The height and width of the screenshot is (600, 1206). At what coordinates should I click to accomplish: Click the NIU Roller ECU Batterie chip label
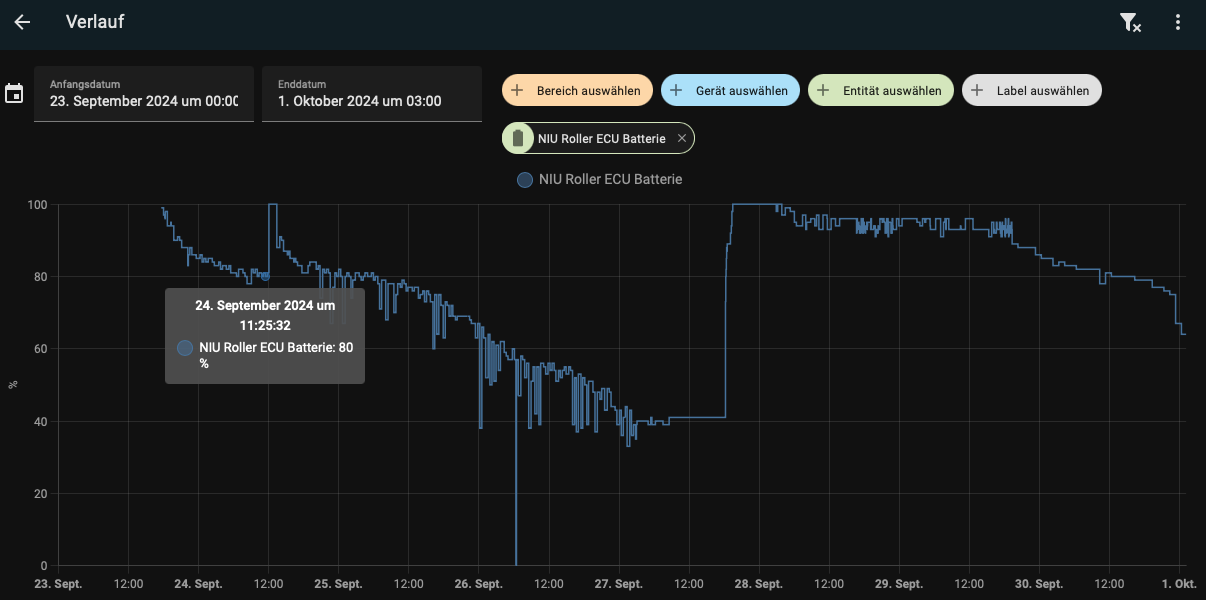601,139
